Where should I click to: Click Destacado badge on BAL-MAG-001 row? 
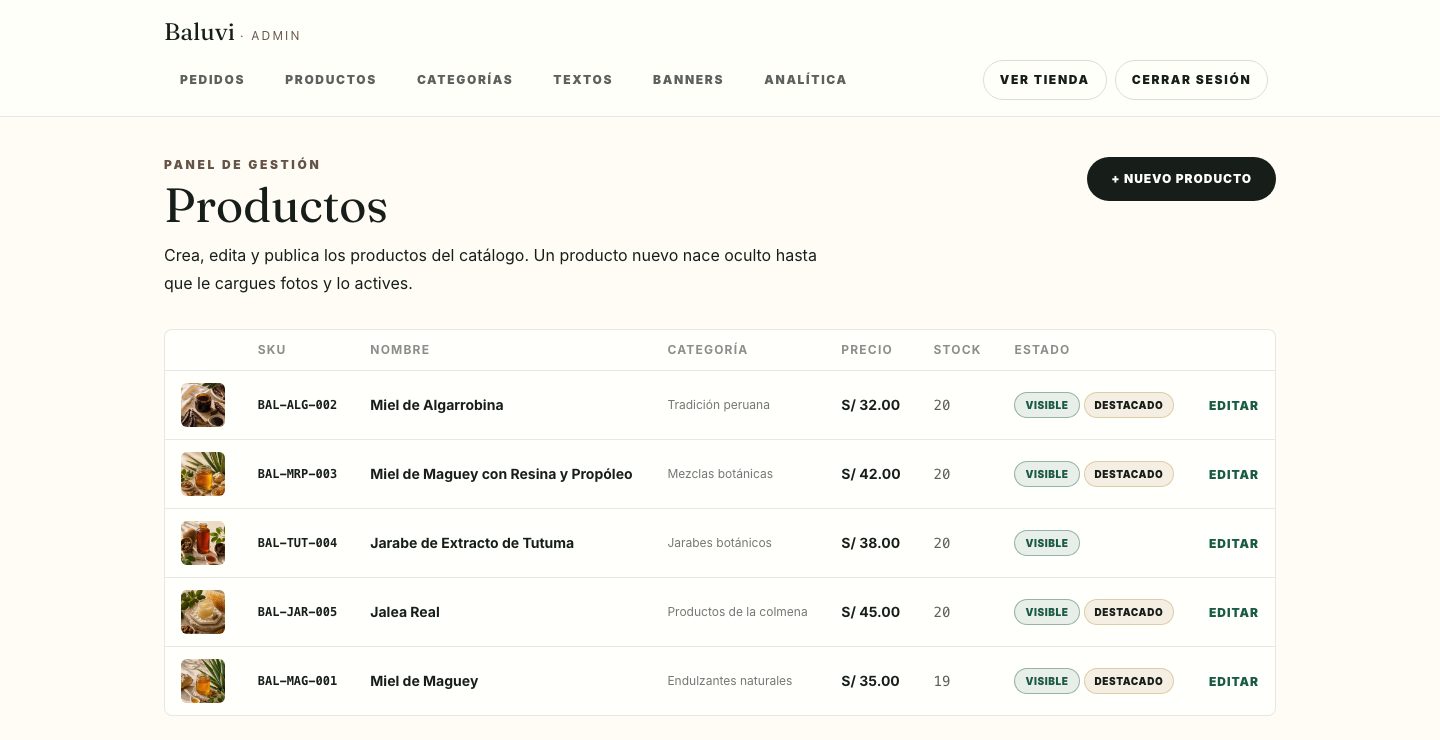tap(1129, 681)
